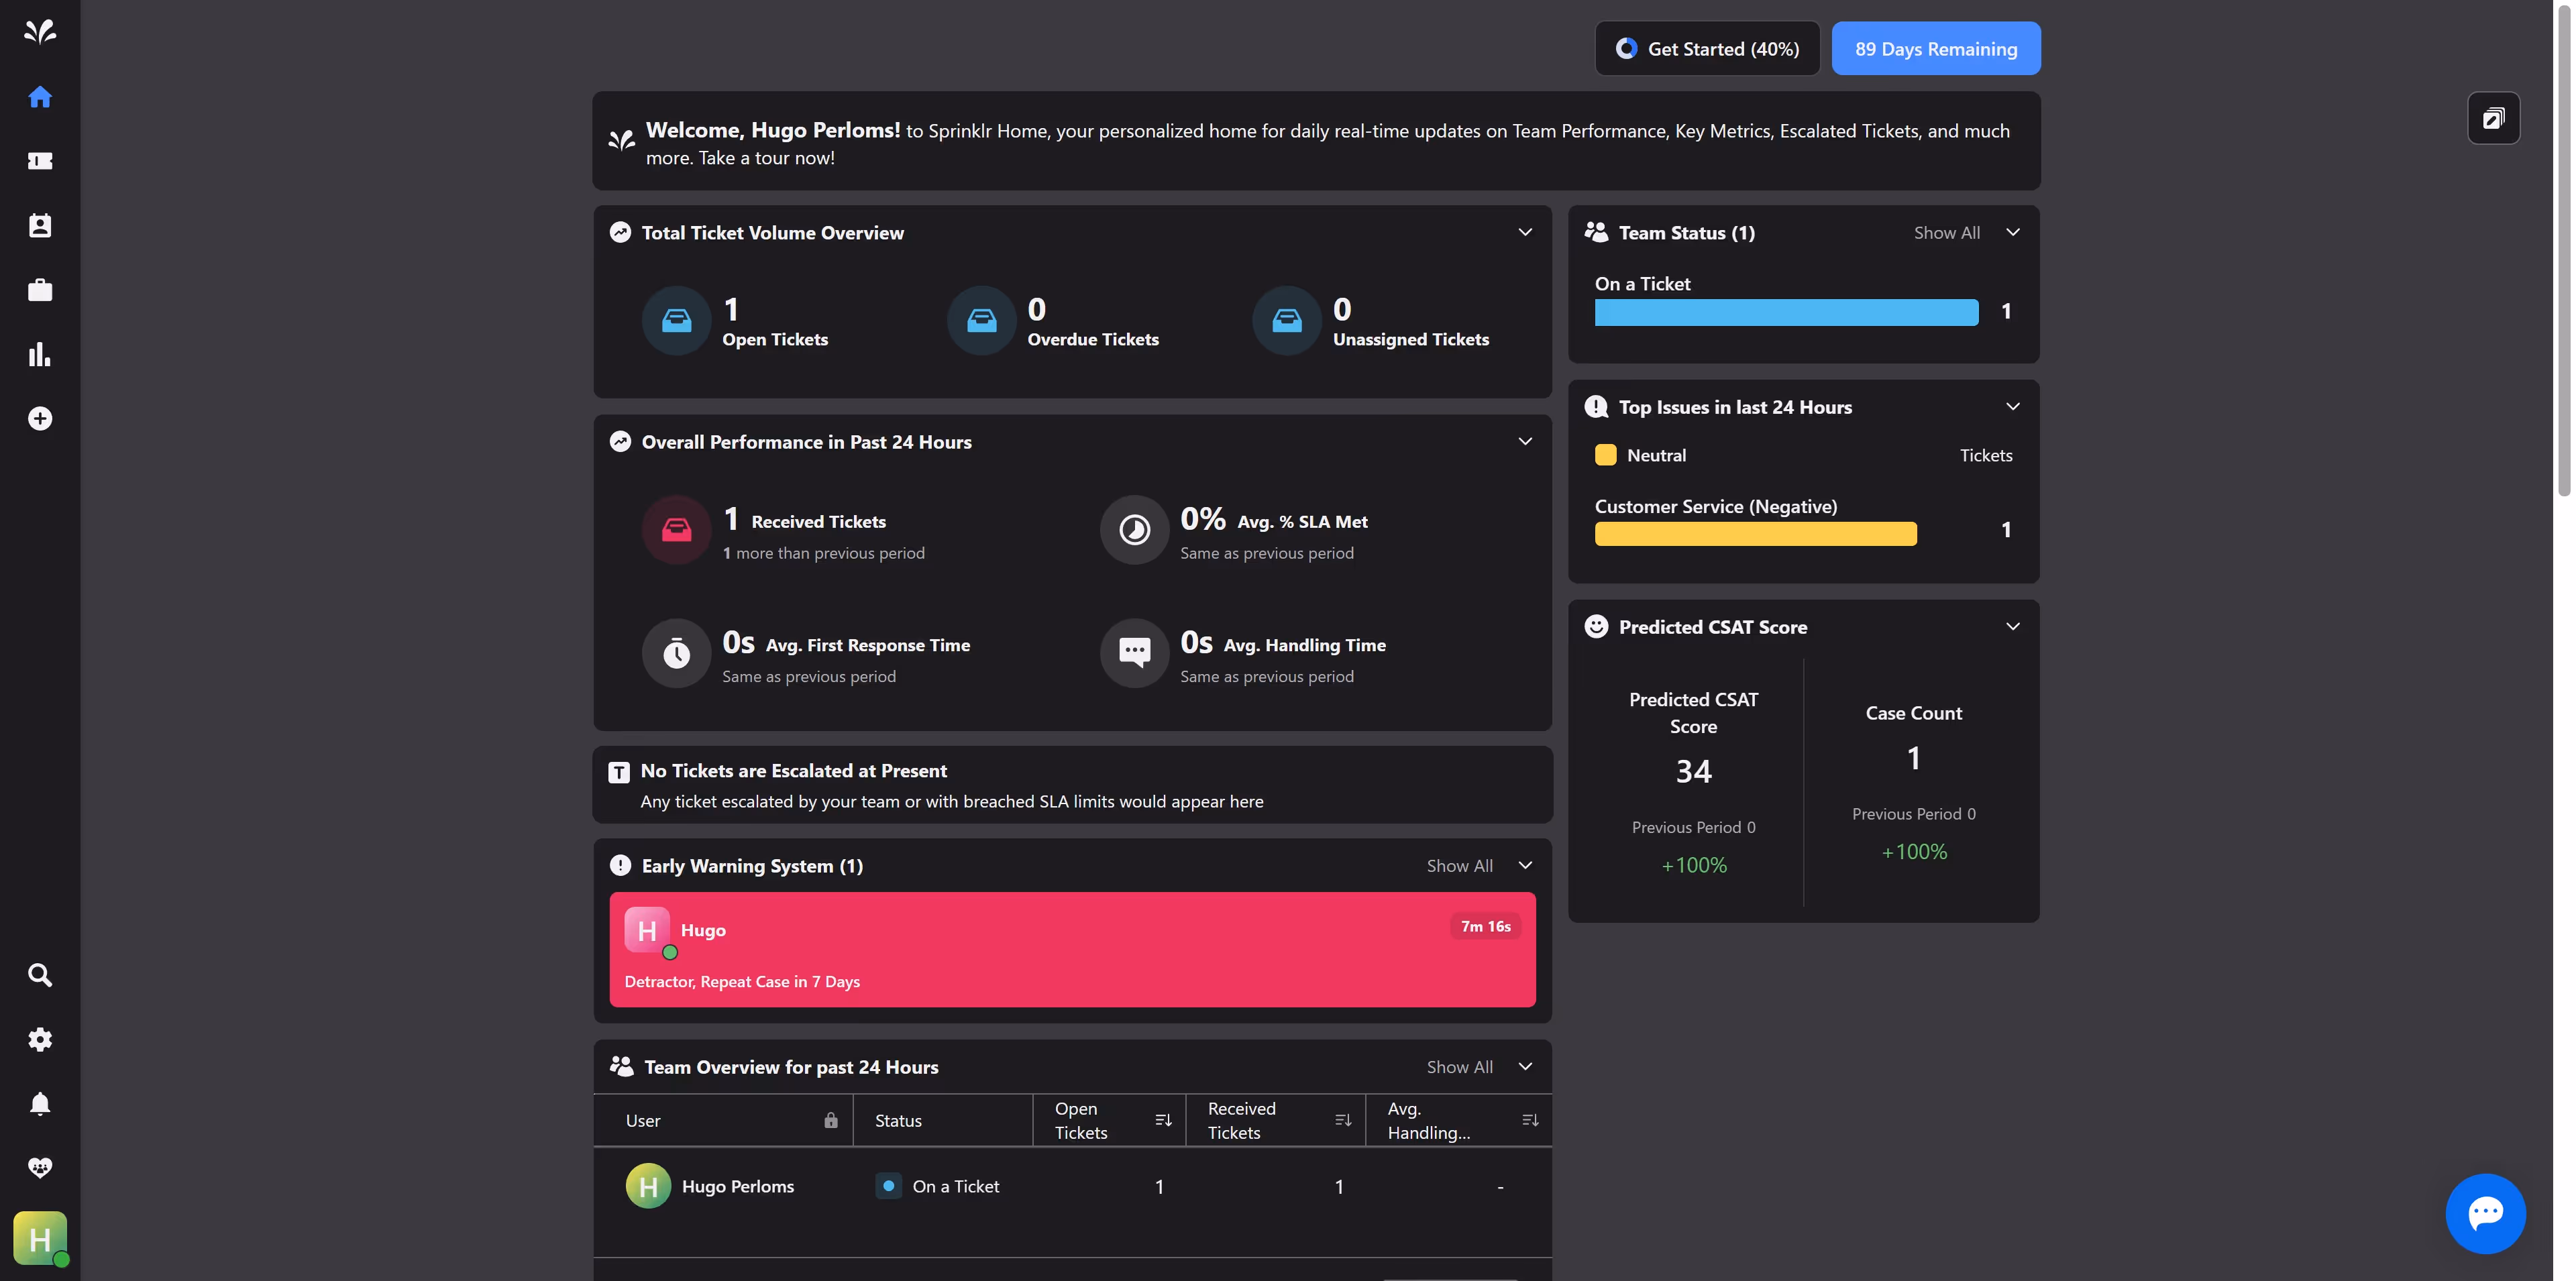2576x1281 pixels.
Task: Click the copy panel icon at top right
Action: pos(2493,119)
